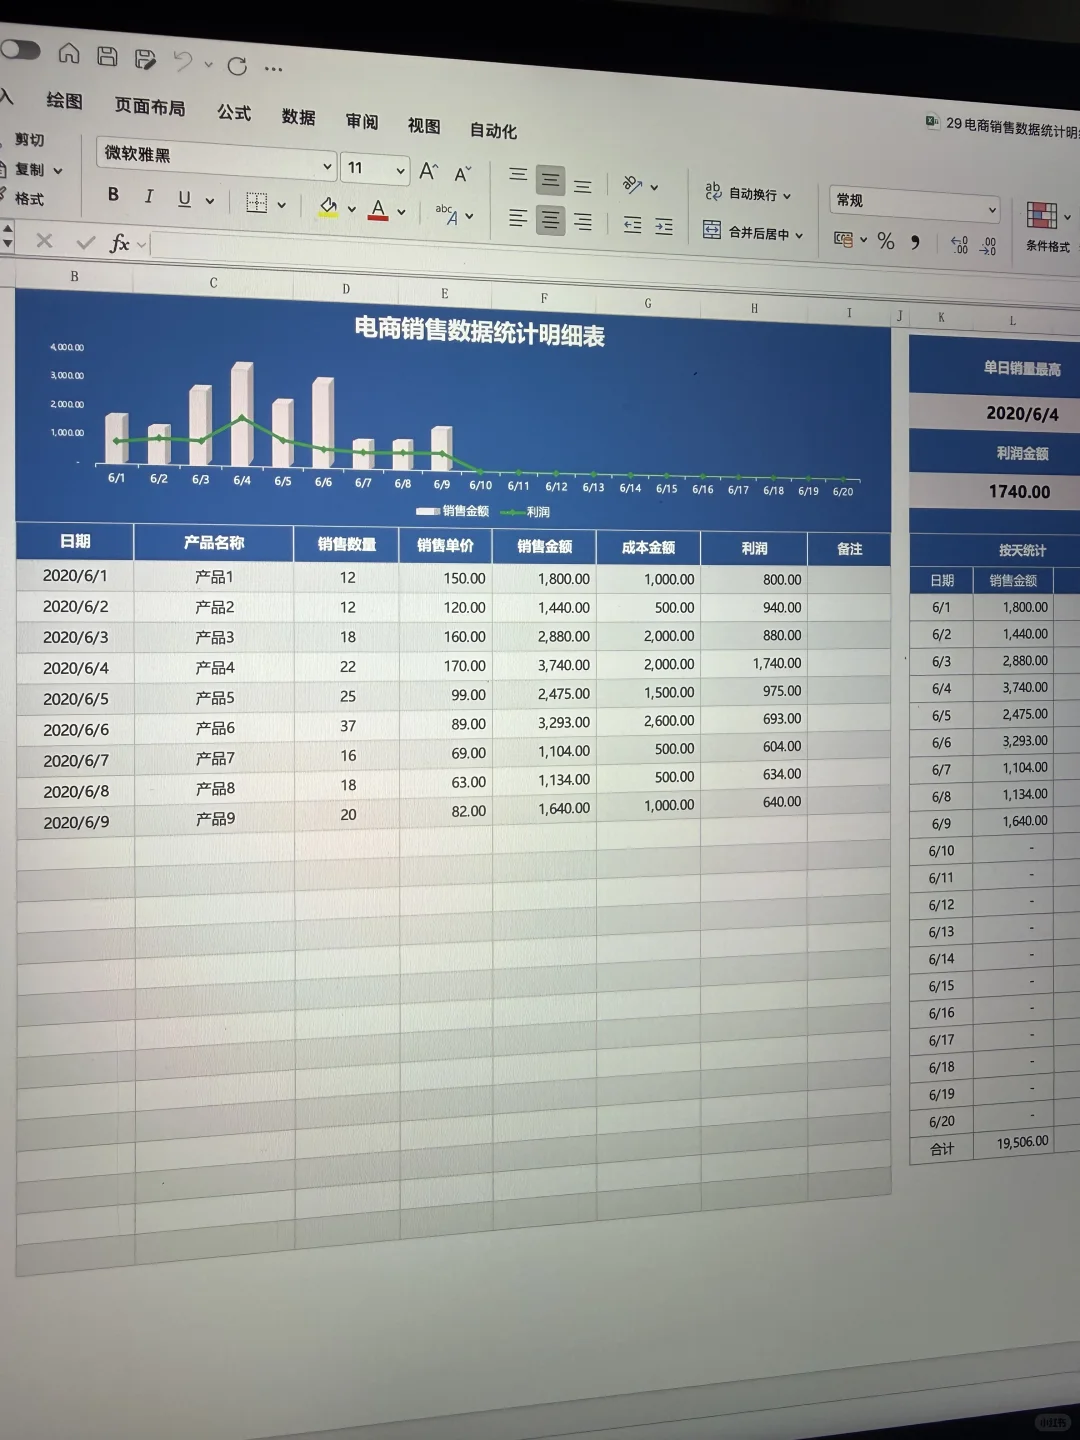Open the 绘图 ribbon tab
The height and width of the screenshot is (1440, 1080).
click(x=64, y=100)
